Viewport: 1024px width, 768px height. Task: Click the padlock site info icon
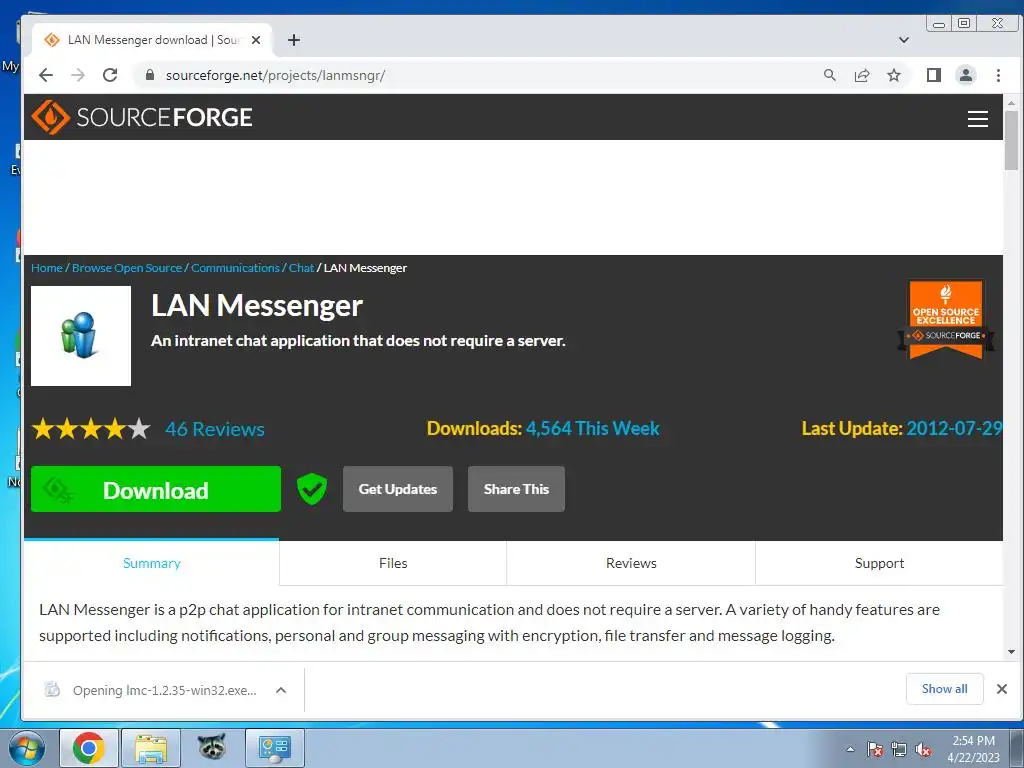(150, 75)
